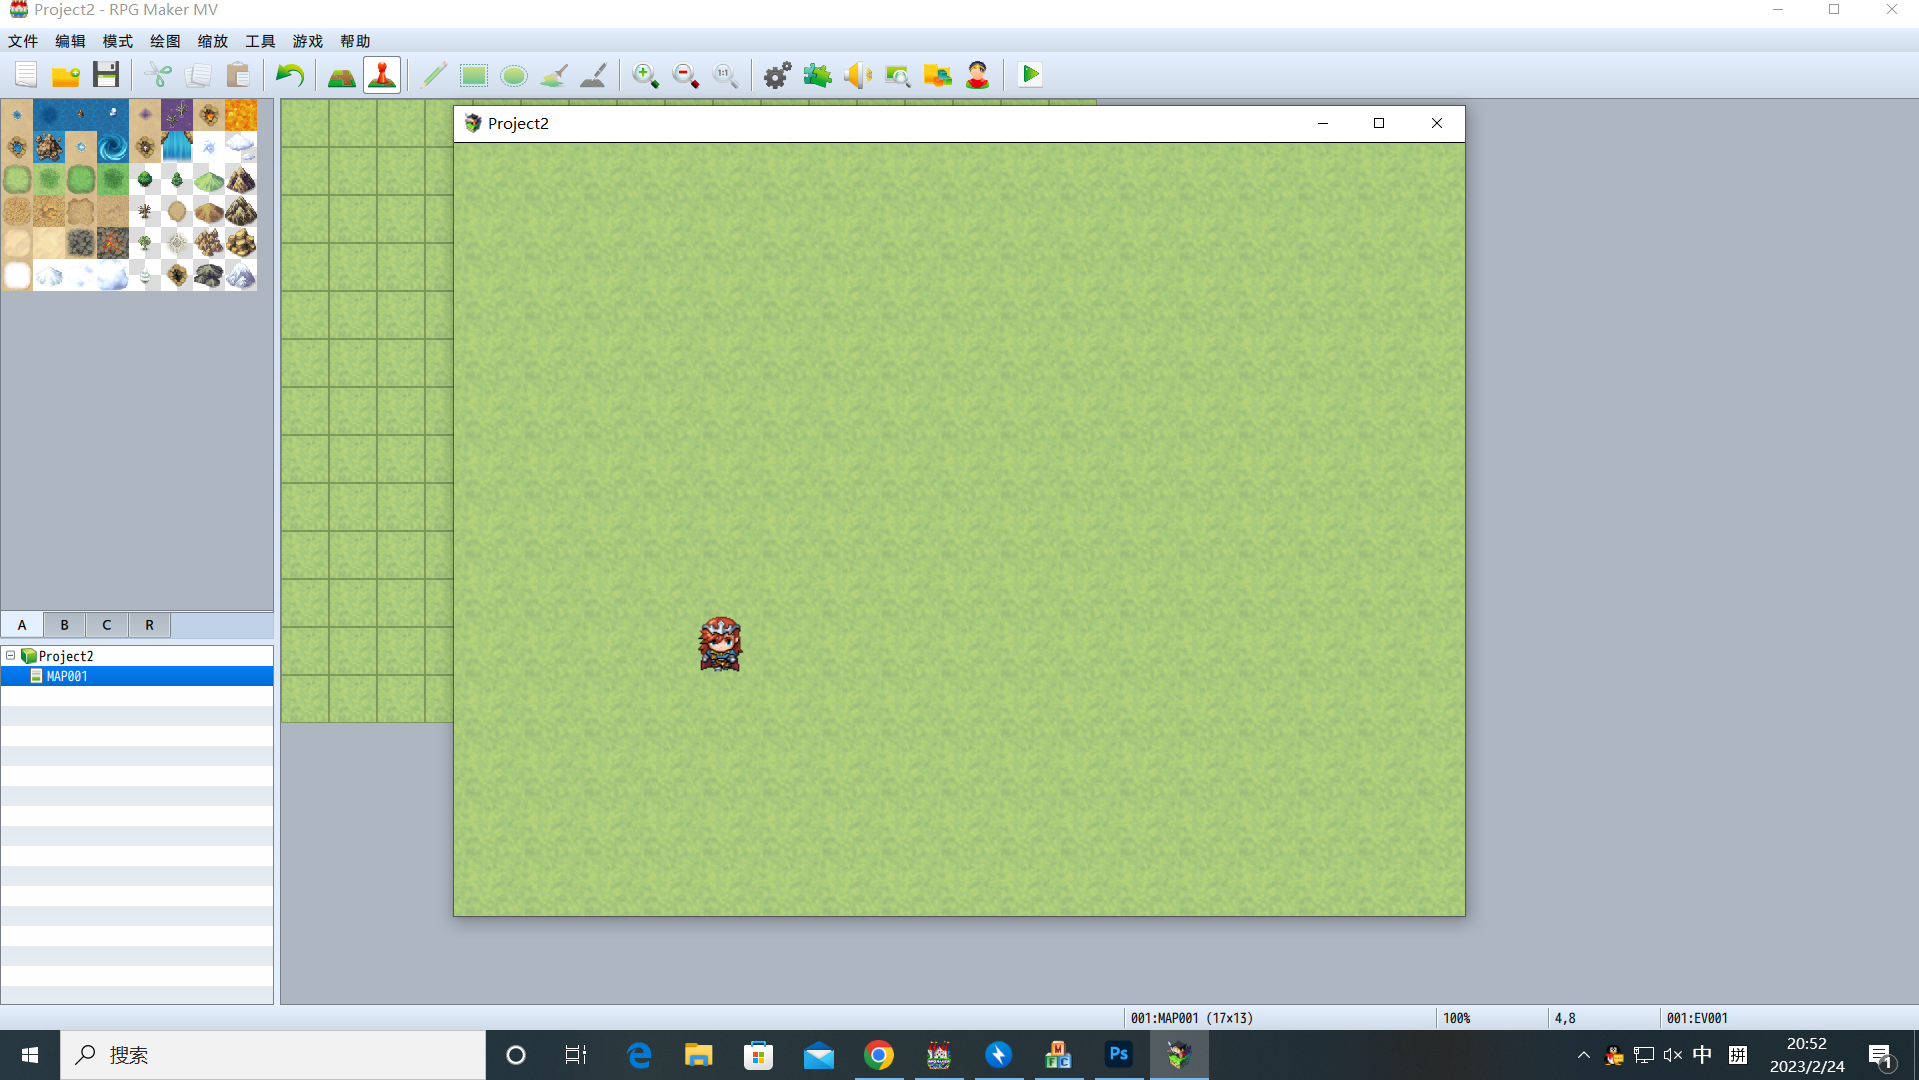Open the Plugin Manager puzzle icon
The image size is (1919, 1080).
818,75
